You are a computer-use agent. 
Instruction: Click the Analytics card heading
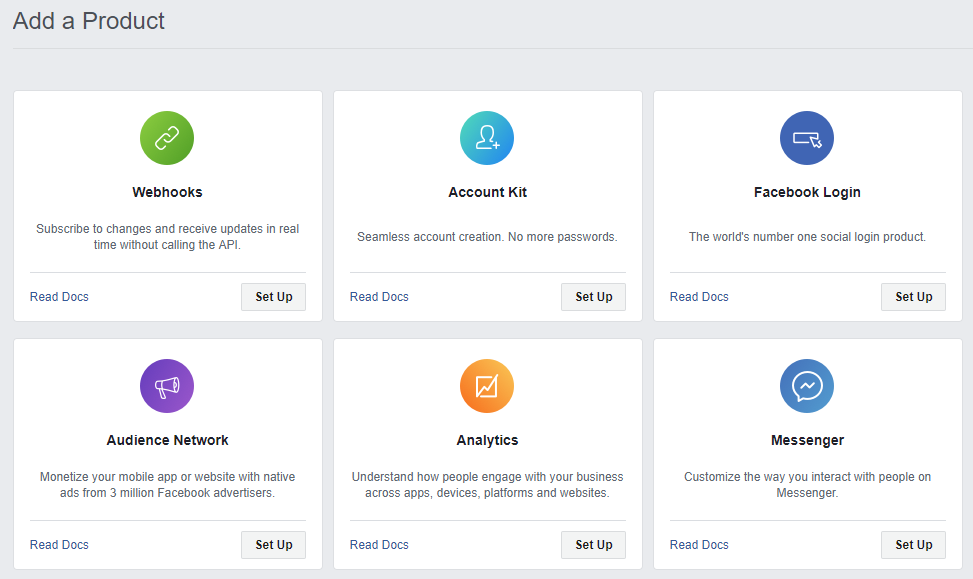[x=487, y=441]
